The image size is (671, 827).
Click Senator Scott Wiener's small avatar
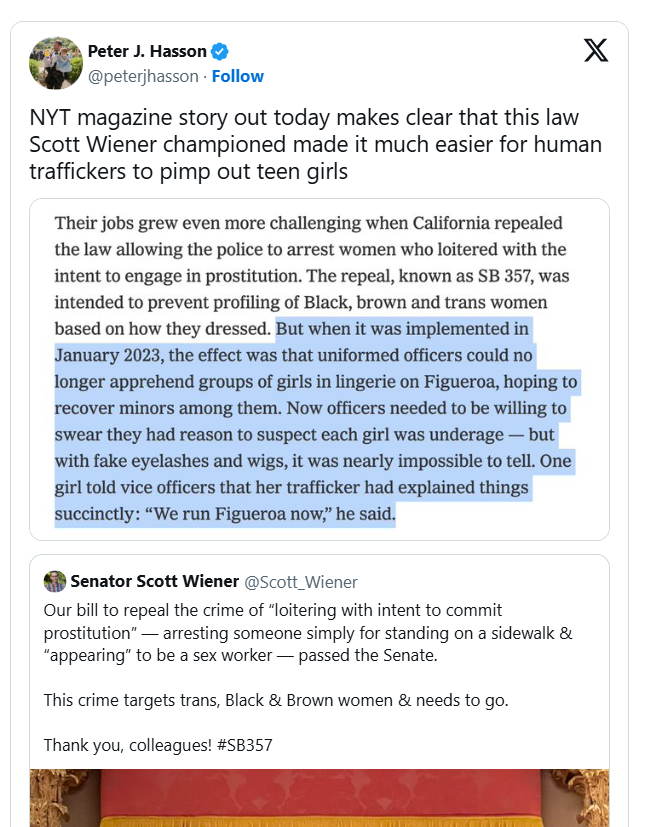point(55,581)
